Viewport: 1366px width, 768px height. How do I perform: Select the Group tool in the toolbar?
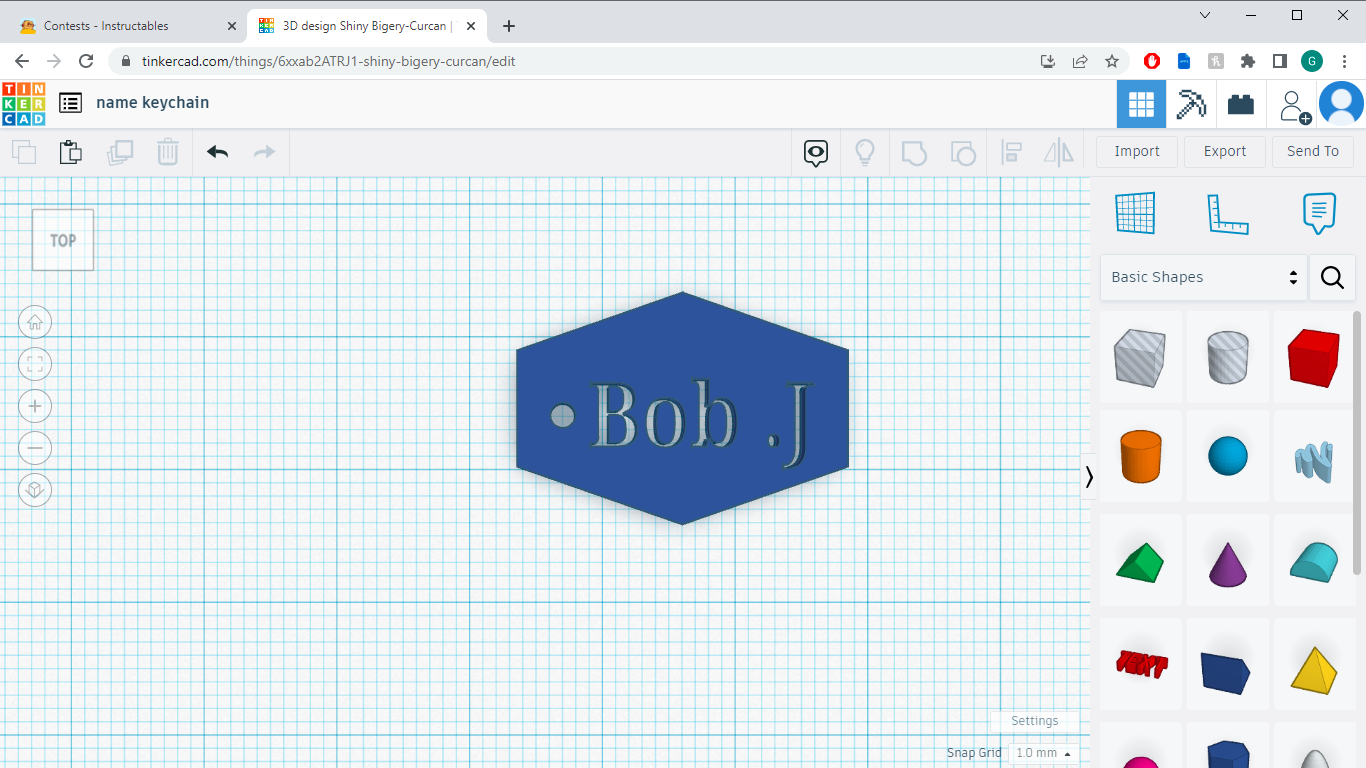pyautogui.click(x=914, y=152)
